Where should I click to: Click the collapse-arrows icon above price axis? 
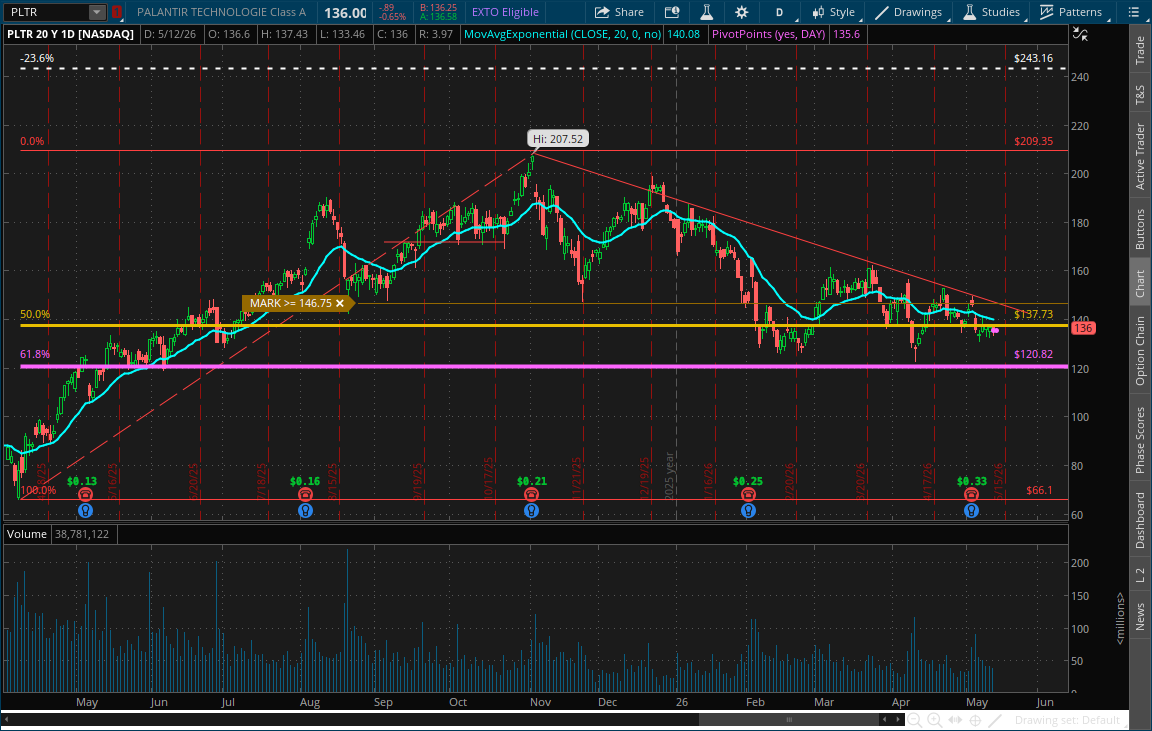[x=1079, y=34]
